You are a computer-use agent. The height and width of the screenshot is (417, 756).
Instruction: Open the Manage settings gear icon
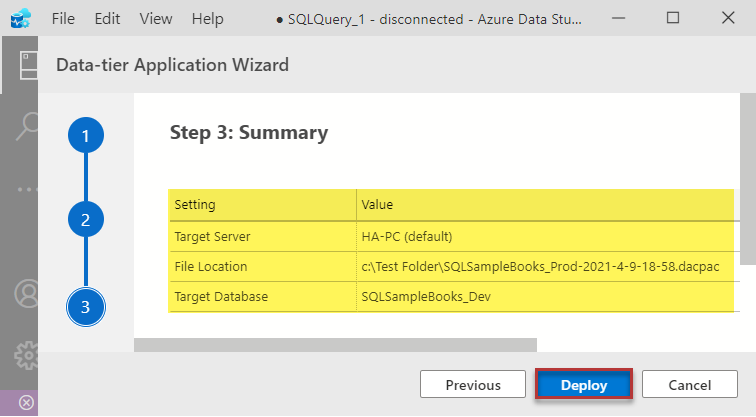point(19,355)
